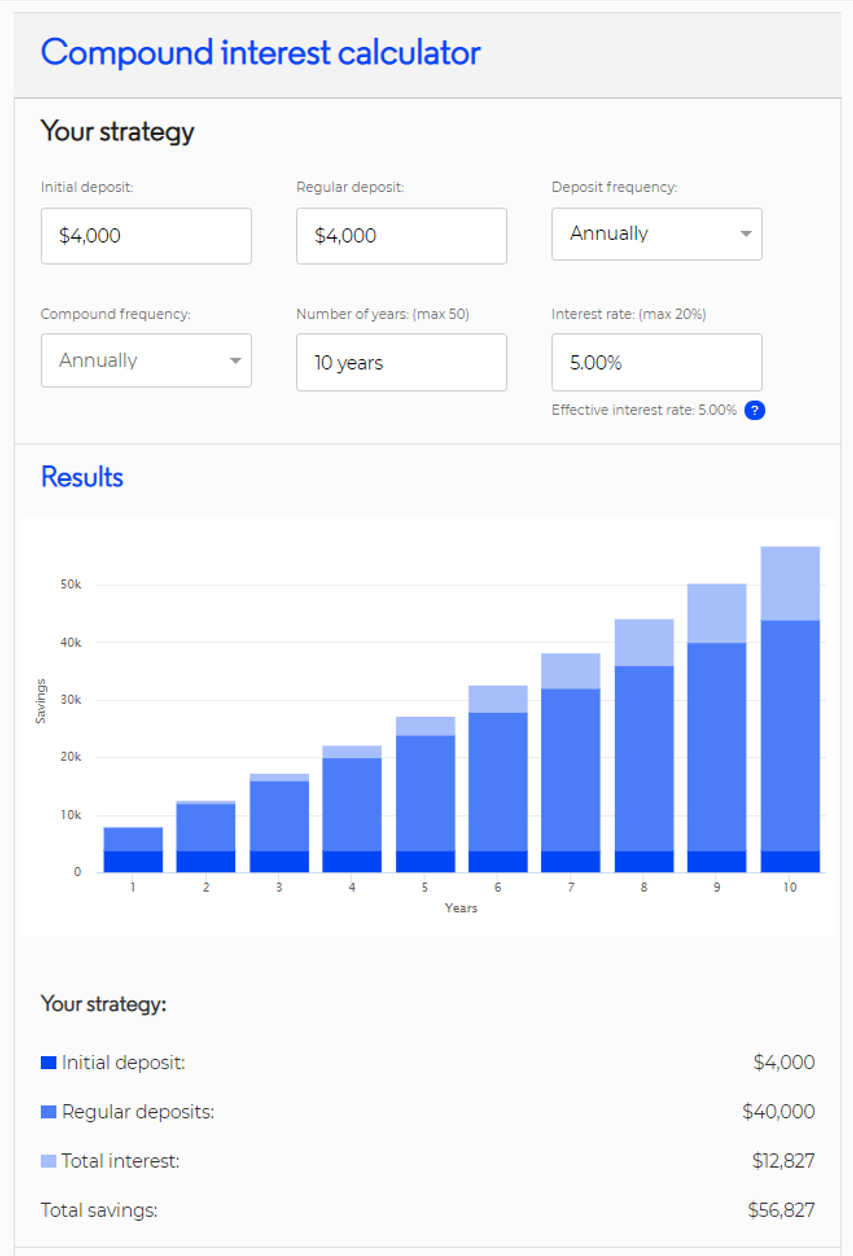Click the year 1 bar in chart
This screenshot has width=853, height=1256.
(x=133, y=850)
